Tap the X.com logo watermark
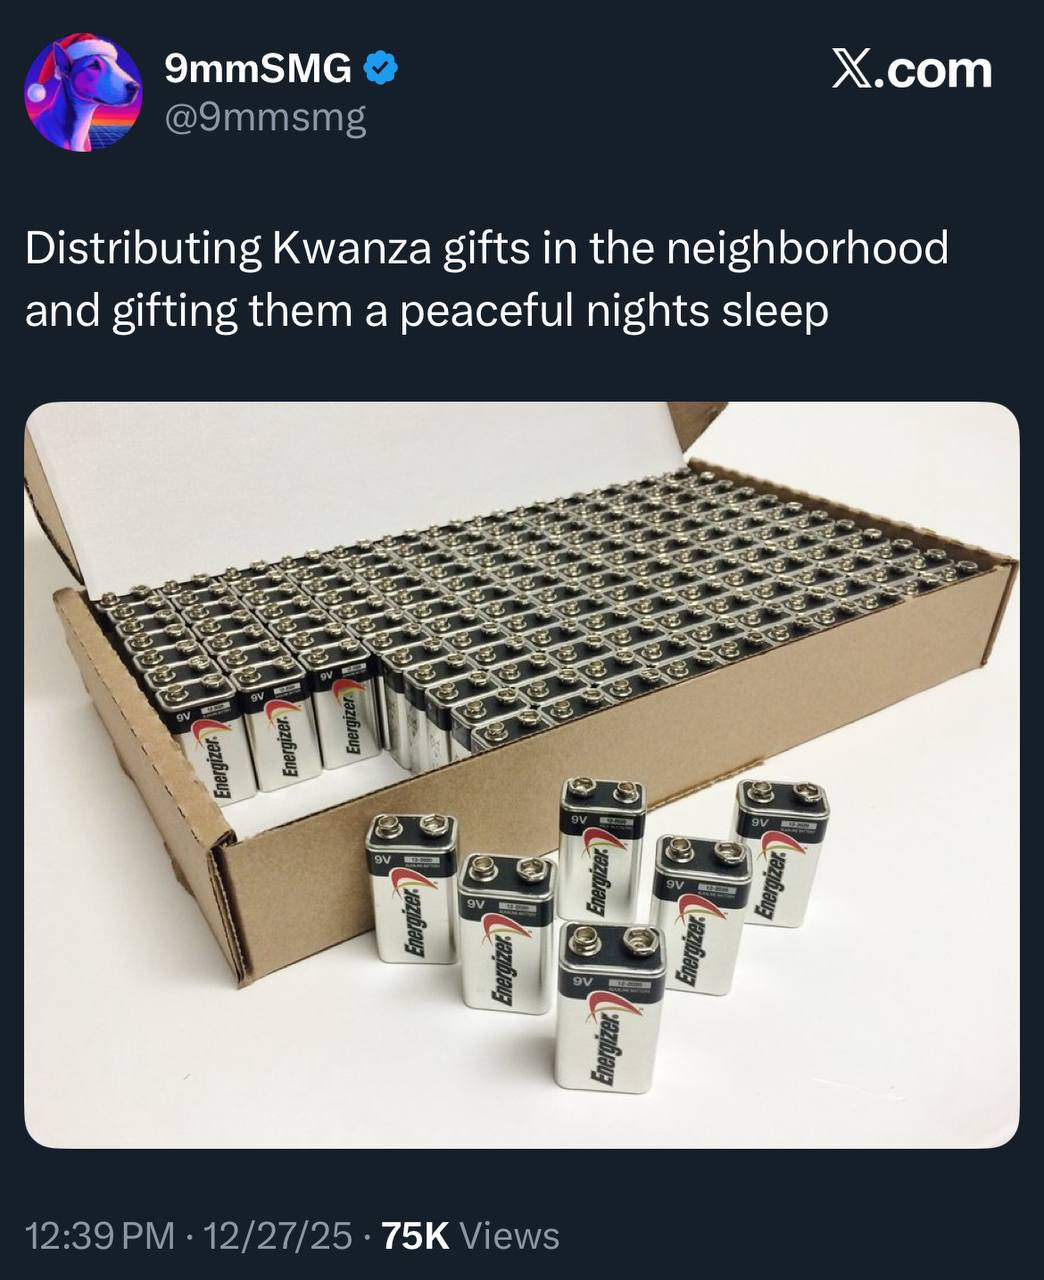Viewport: 1044px width, 1280px height. (x=912, y=70)
